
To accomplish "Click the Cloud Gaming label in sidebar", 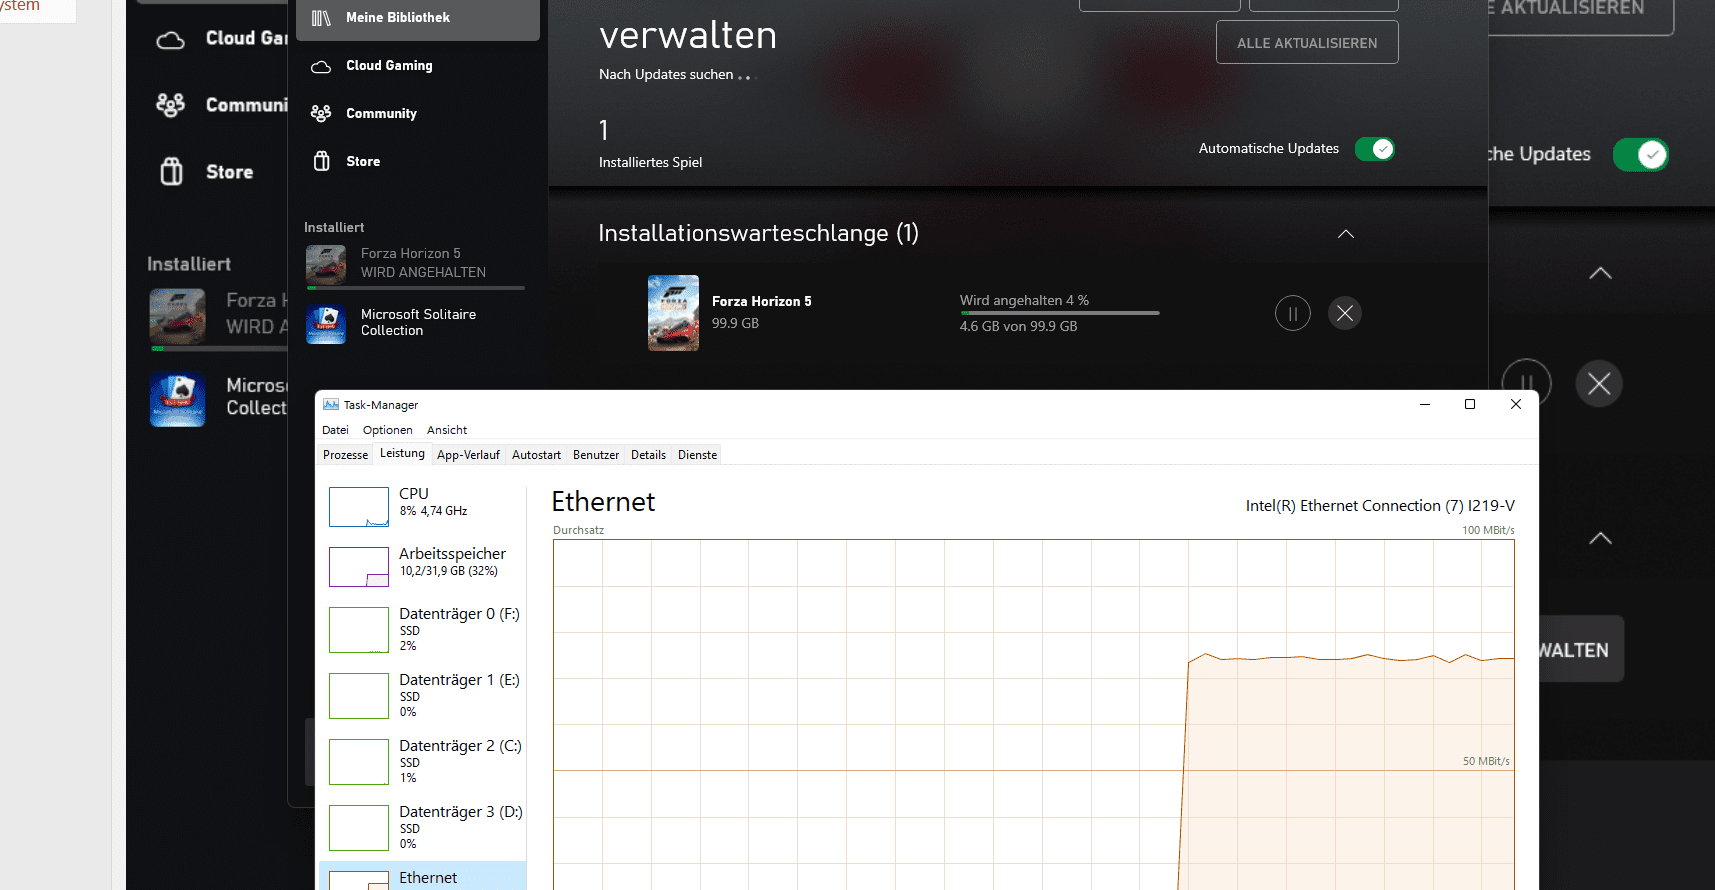I will click(389, 66).
